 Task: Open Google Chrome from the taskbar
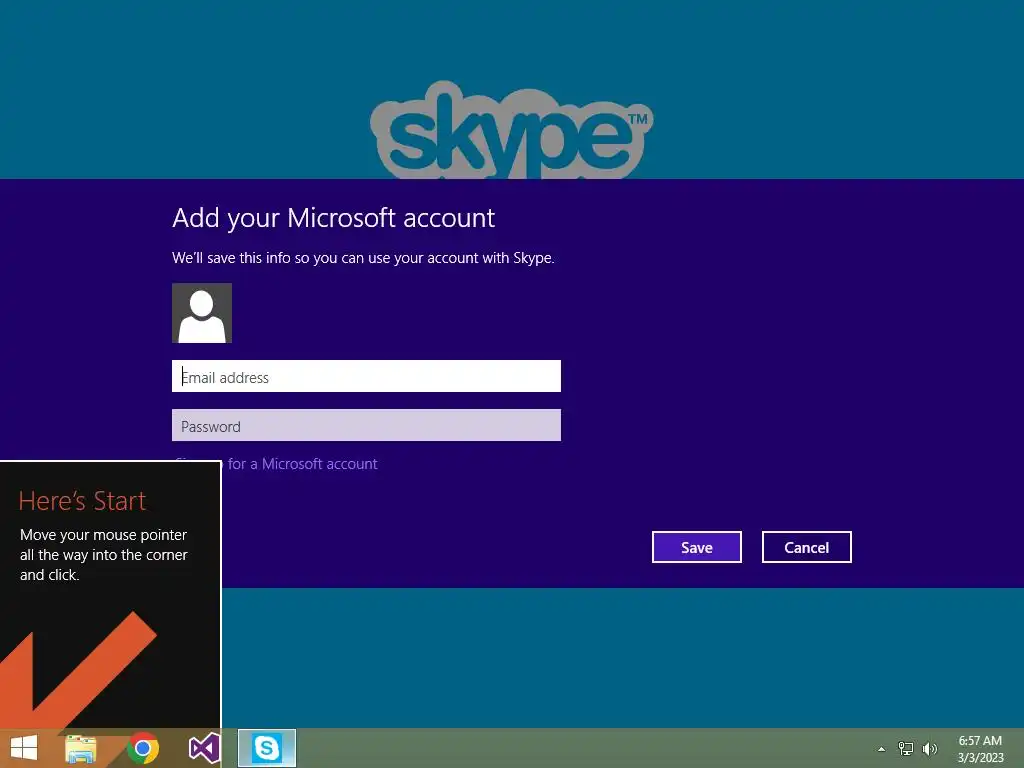(143, 748)
